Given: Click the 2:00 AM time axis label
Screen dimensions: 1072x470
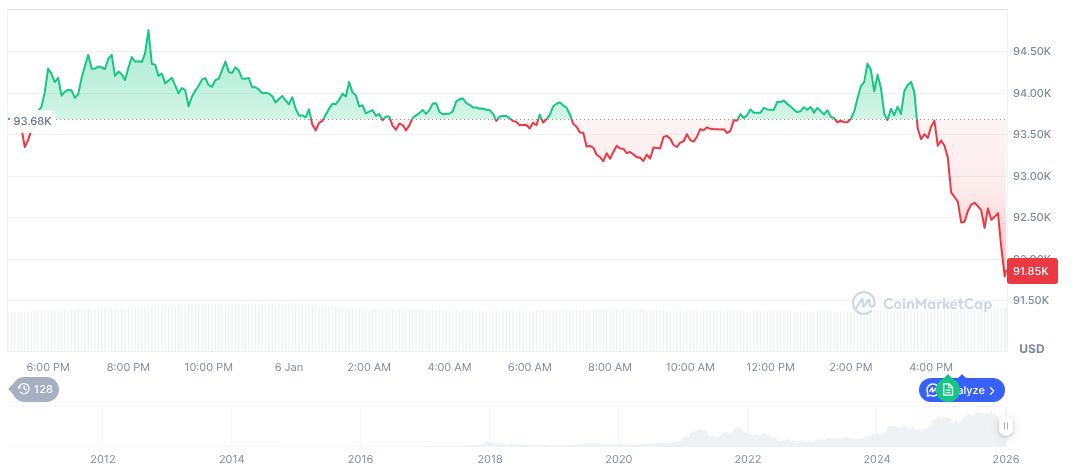Looking at the screenshot, I should tap(369, 367).
